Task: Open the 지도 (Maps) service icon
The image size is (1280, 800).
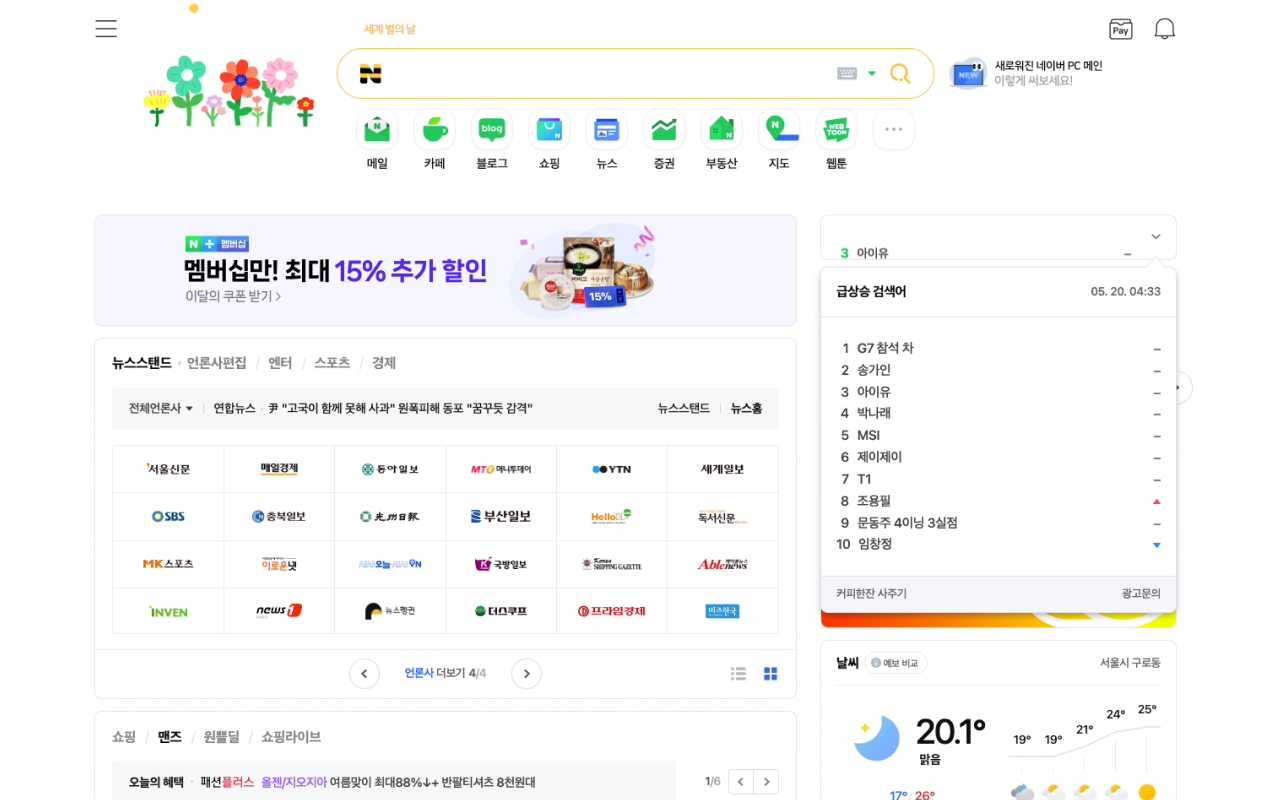Action: pyautogui.click(x=778, y=130)
